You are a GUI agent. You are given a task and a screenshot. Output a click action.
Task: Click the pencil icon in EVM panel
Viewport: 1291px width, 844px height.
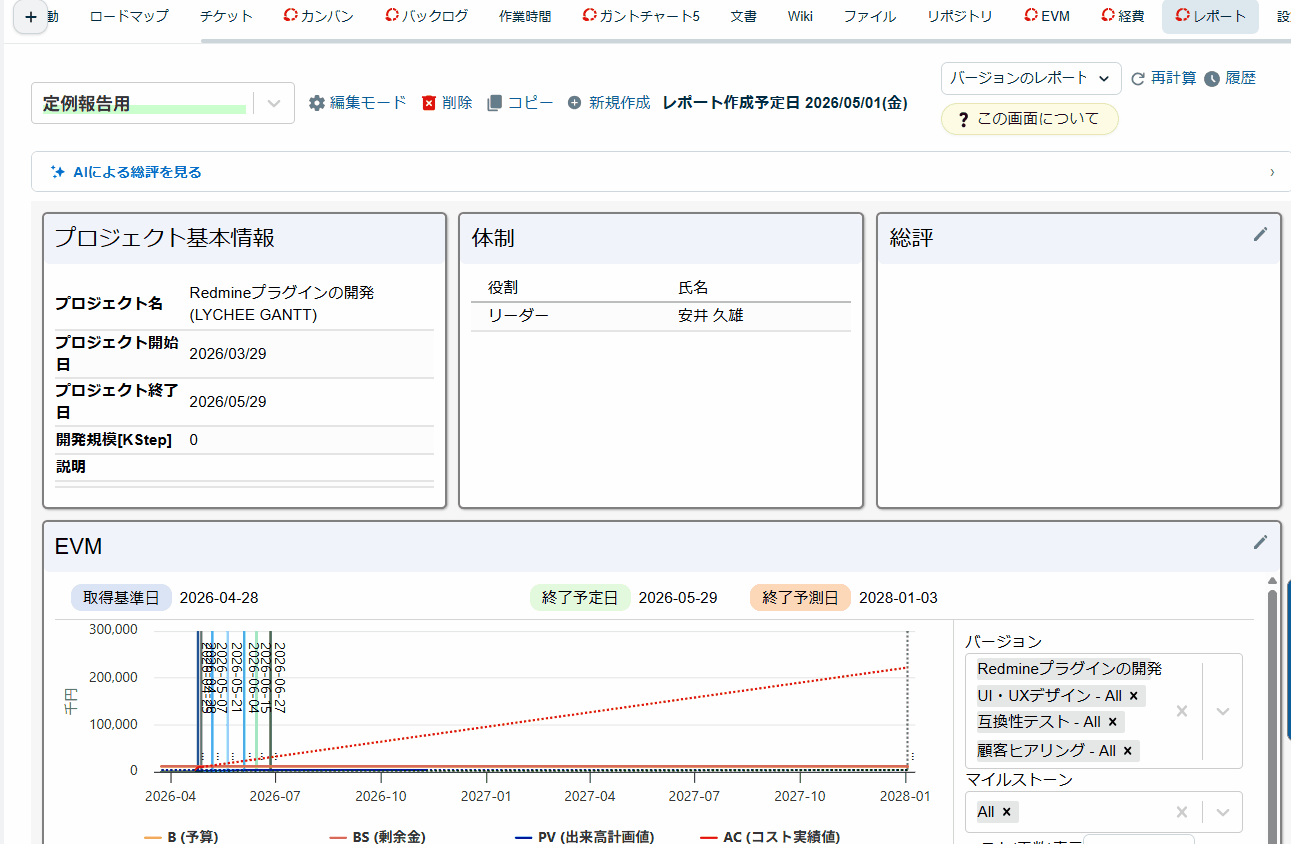[x=1260, y=542]
